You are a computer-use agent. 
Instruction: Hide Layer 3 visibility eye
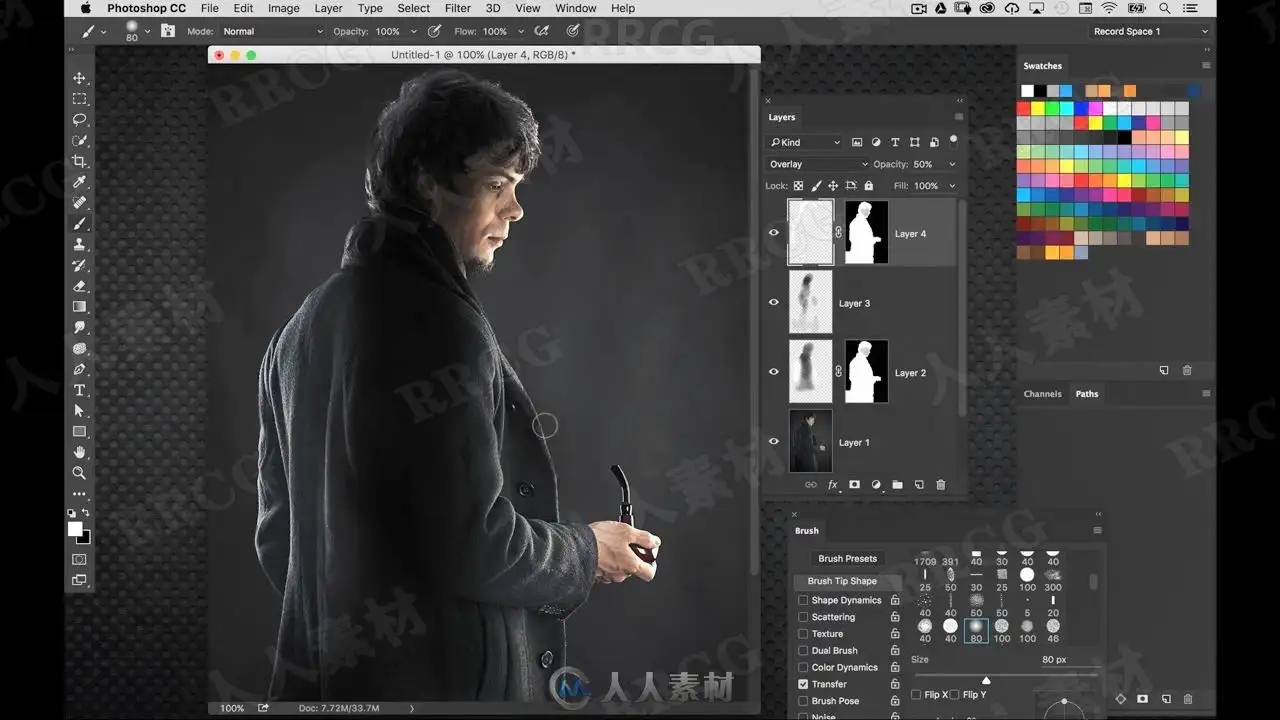(773, 302)
